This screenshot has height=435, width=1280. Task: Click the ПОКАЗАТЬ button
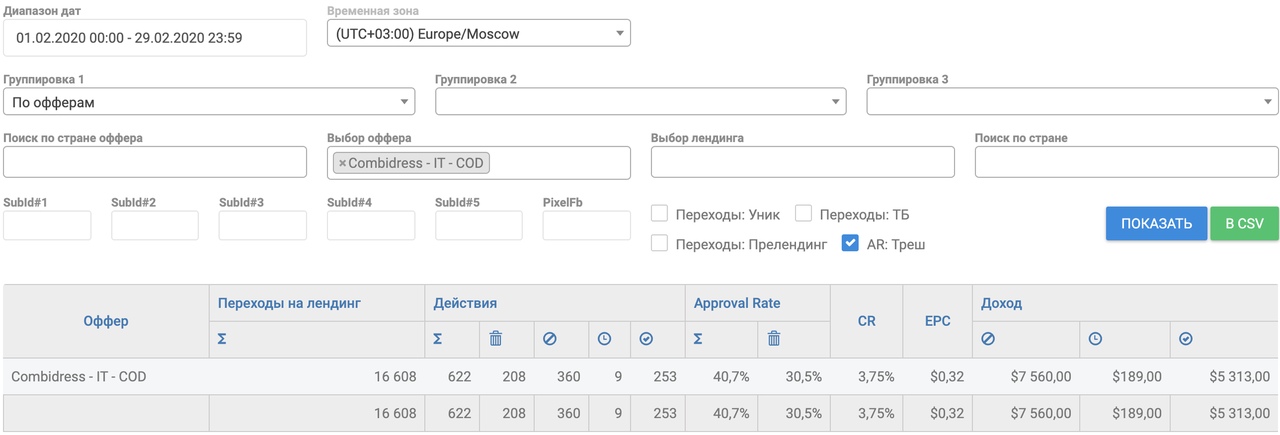(1156, 224)
